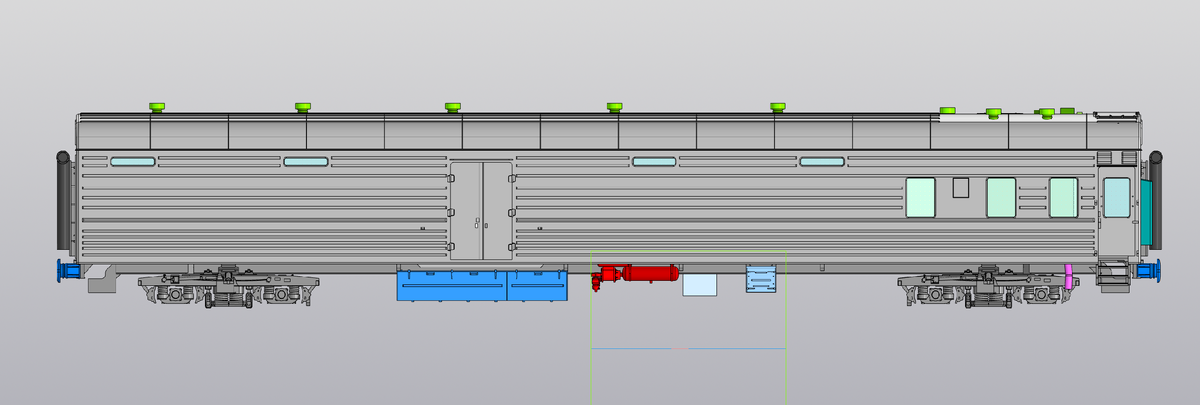Select the dark end diaphragm on left end
1200x405 pixels.
tap(63, 202)
